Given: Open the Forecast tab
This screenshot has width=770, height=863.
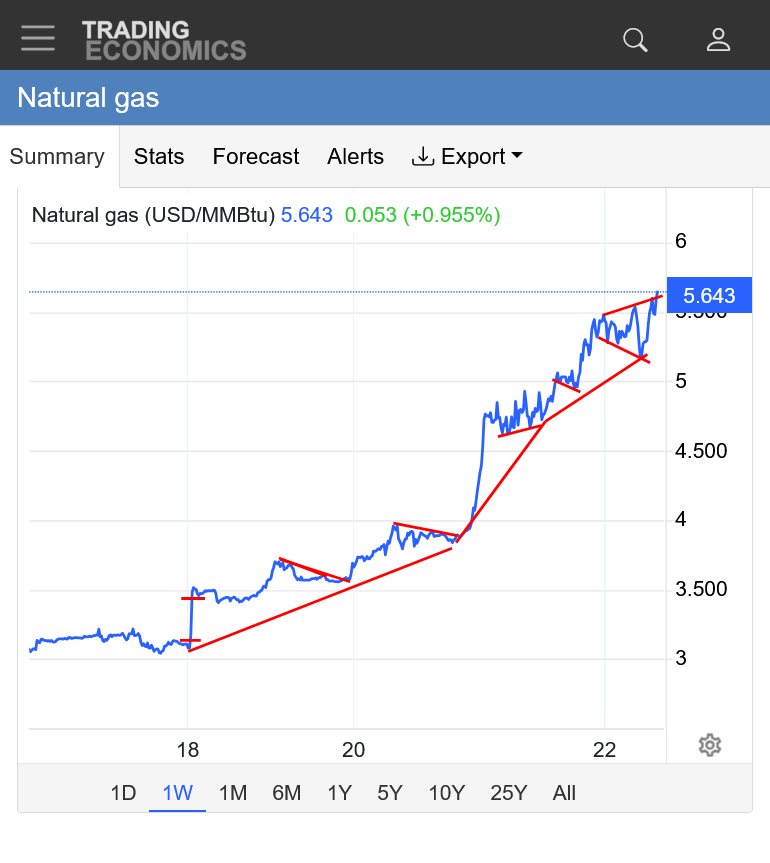Looking at the screenshot, I should (x=256, y=157).
